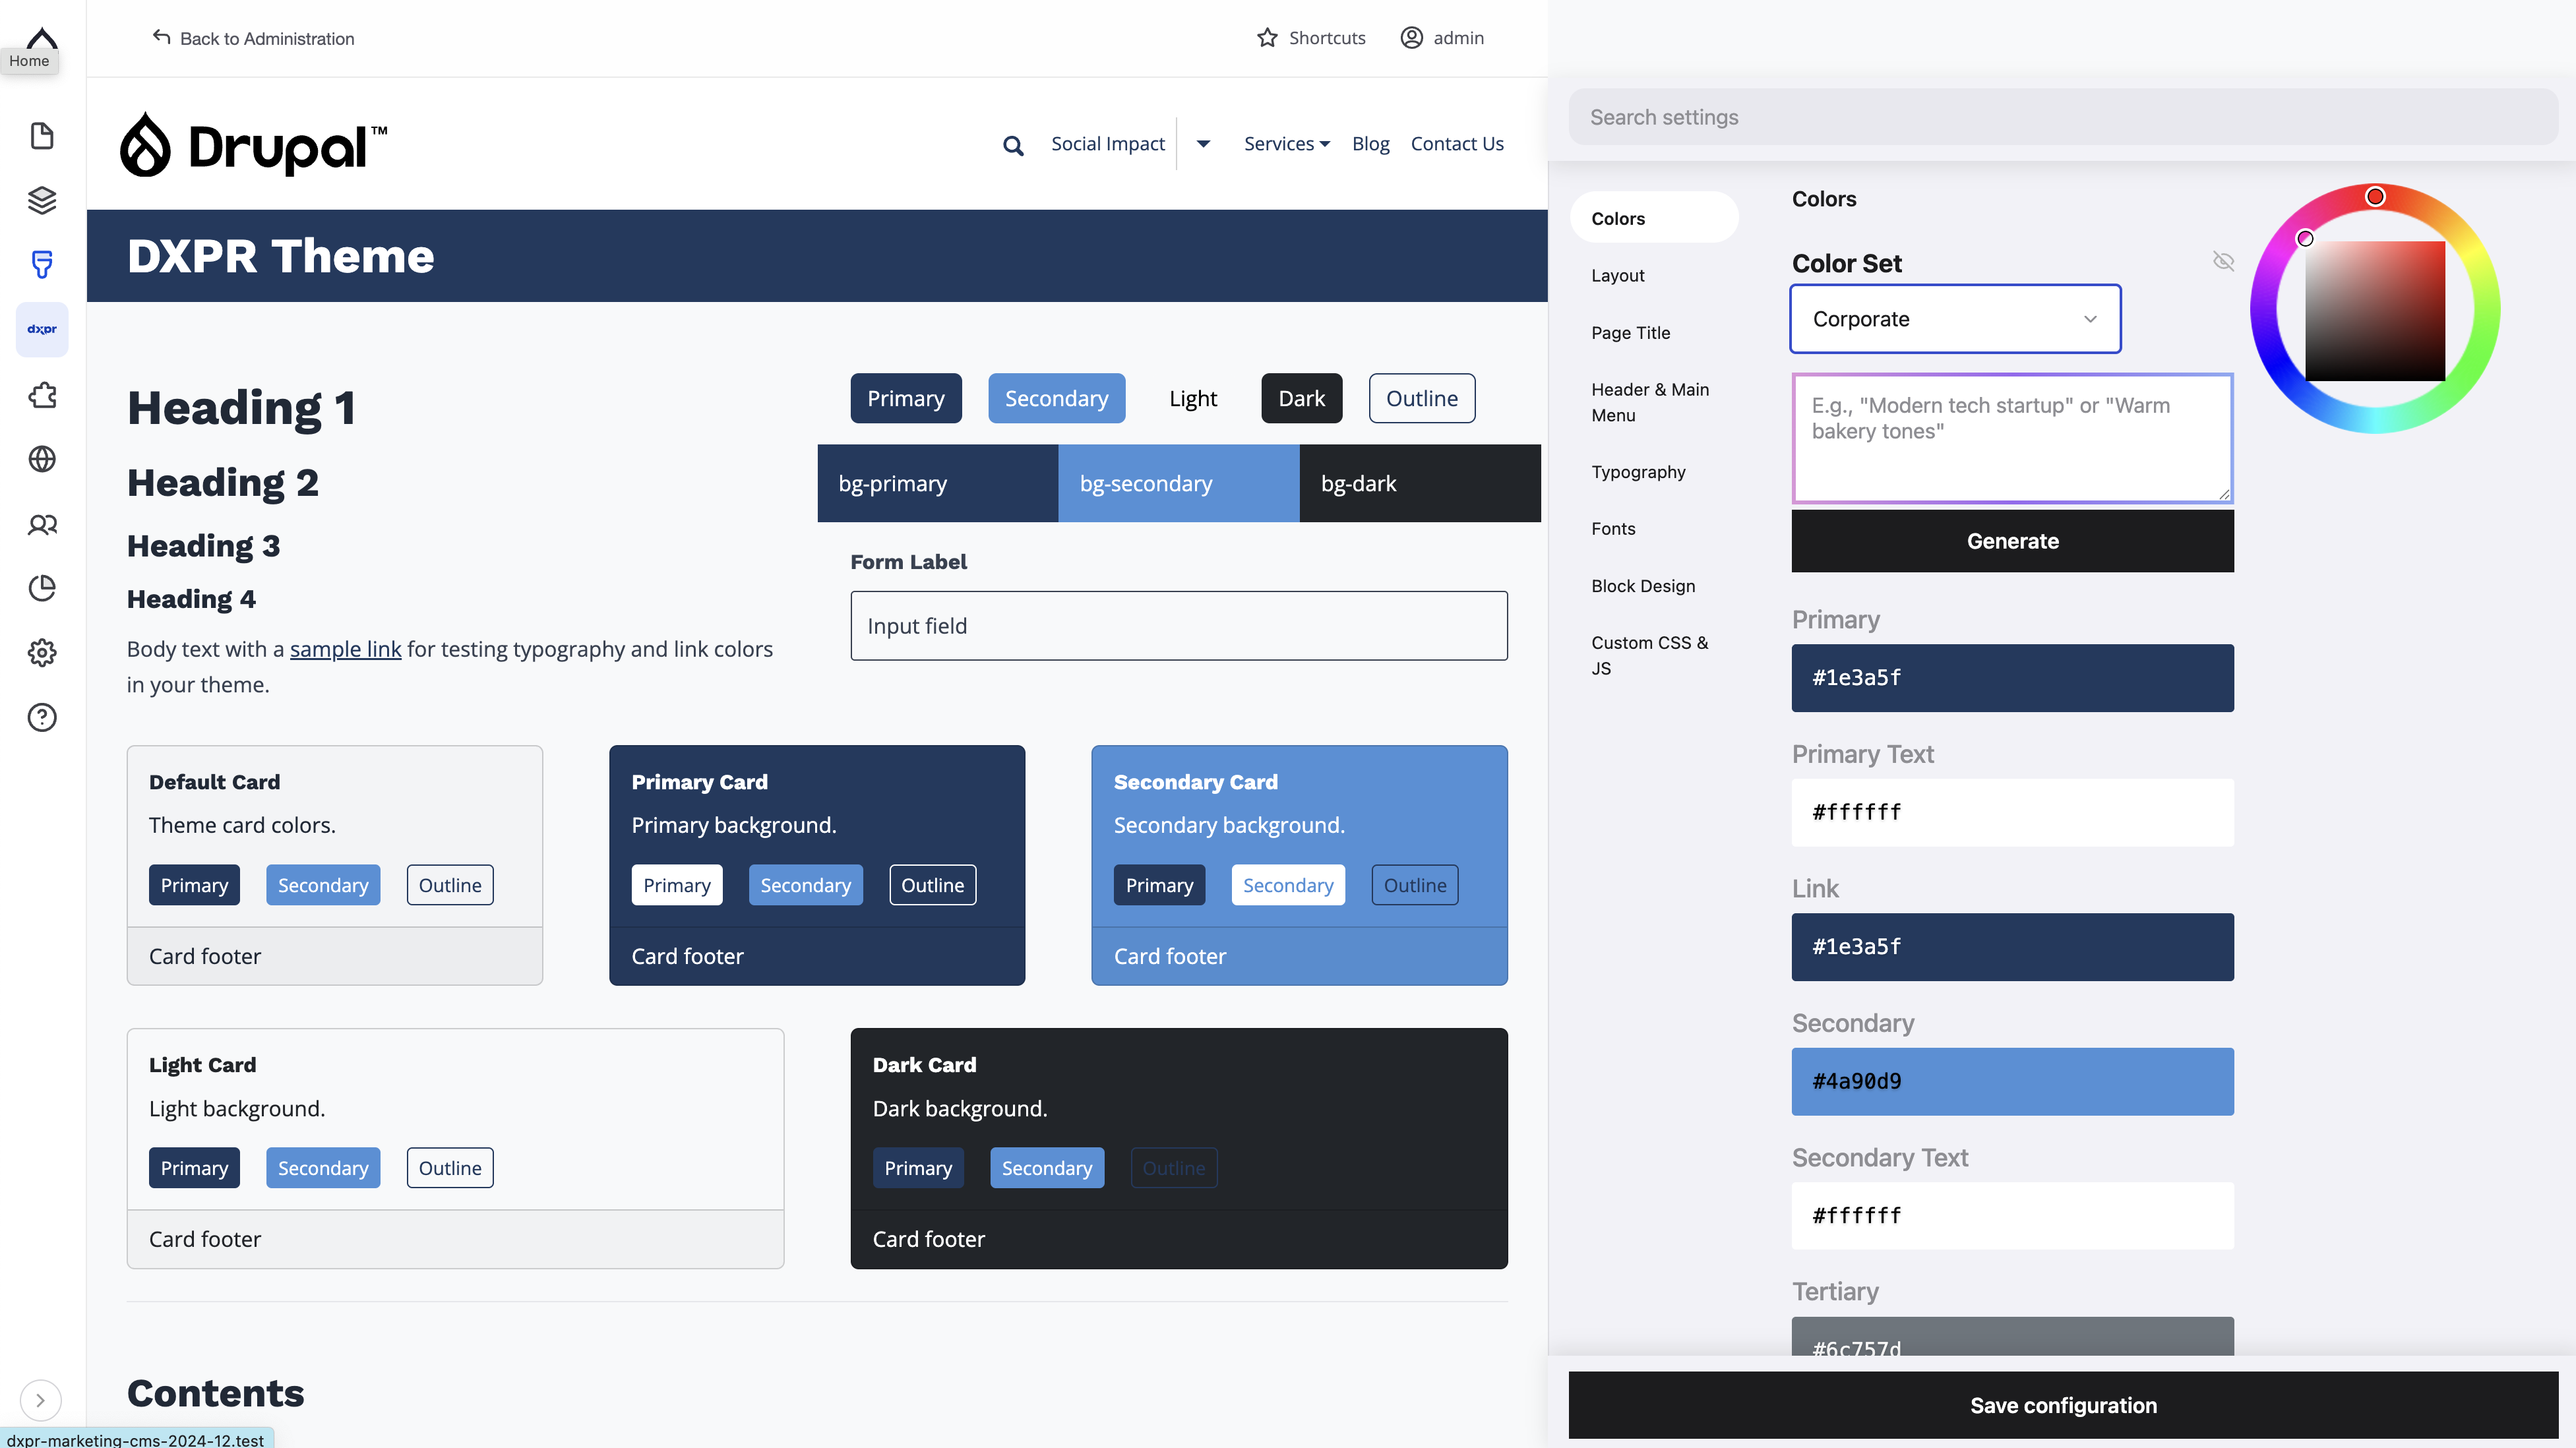Click the top-row Primary sample button
Image resolution: width=2576 pixels, height=1448 pixels.
click(905, 398)
